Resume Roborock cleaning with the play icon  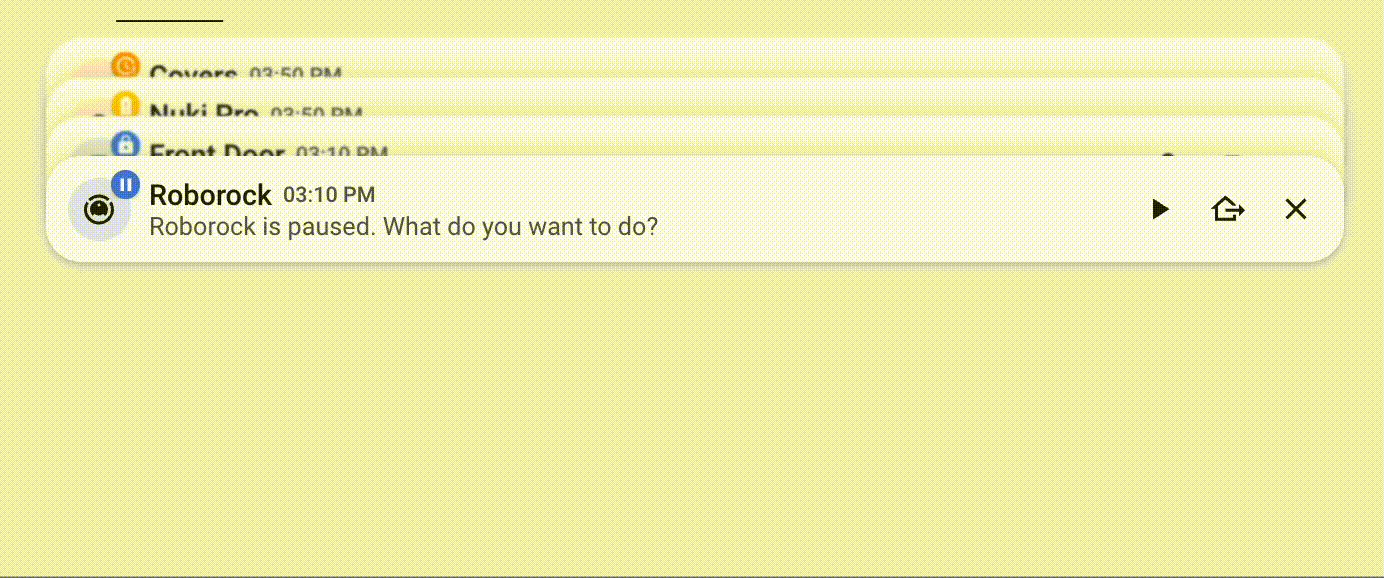pos(1160,209)
